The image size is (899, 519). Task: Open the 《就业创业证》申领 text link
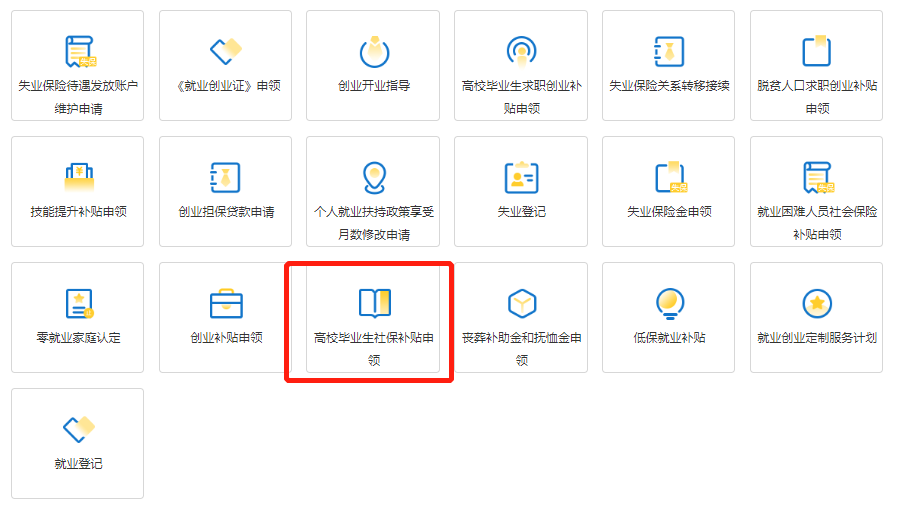pyautogui.click(x=228, y=86)
